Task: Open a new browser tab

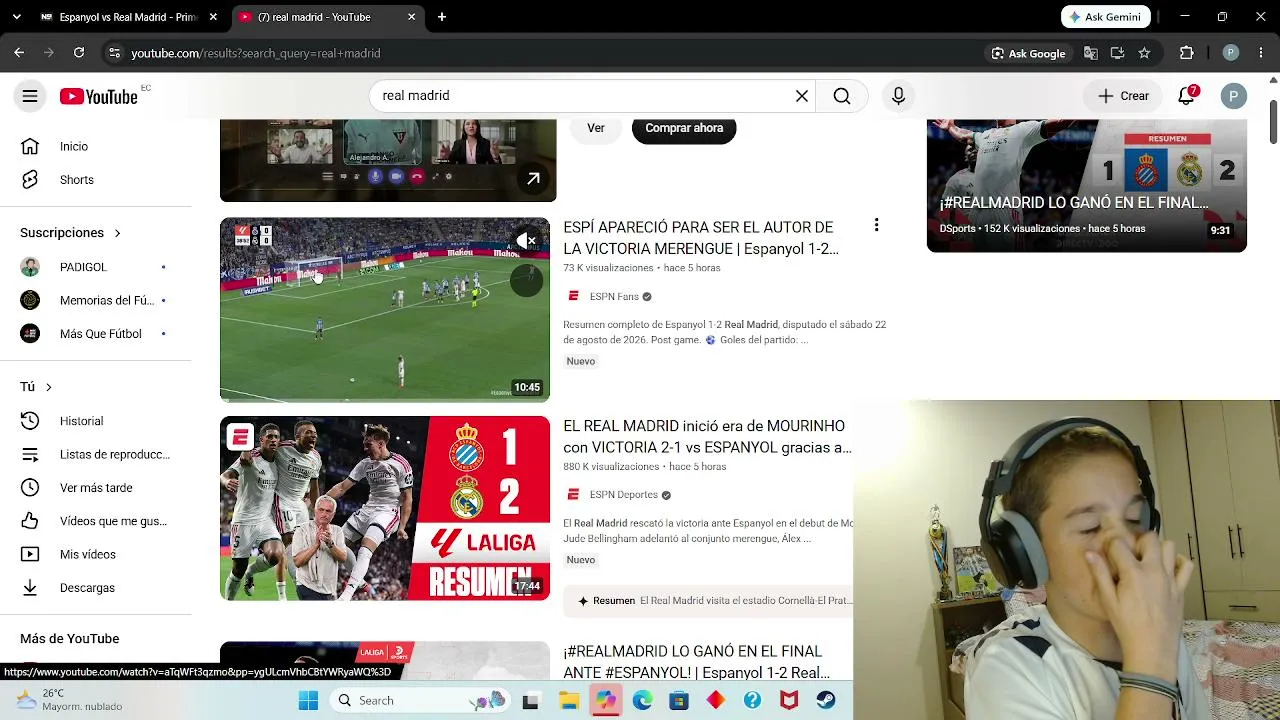Action: tap(442, 17)
